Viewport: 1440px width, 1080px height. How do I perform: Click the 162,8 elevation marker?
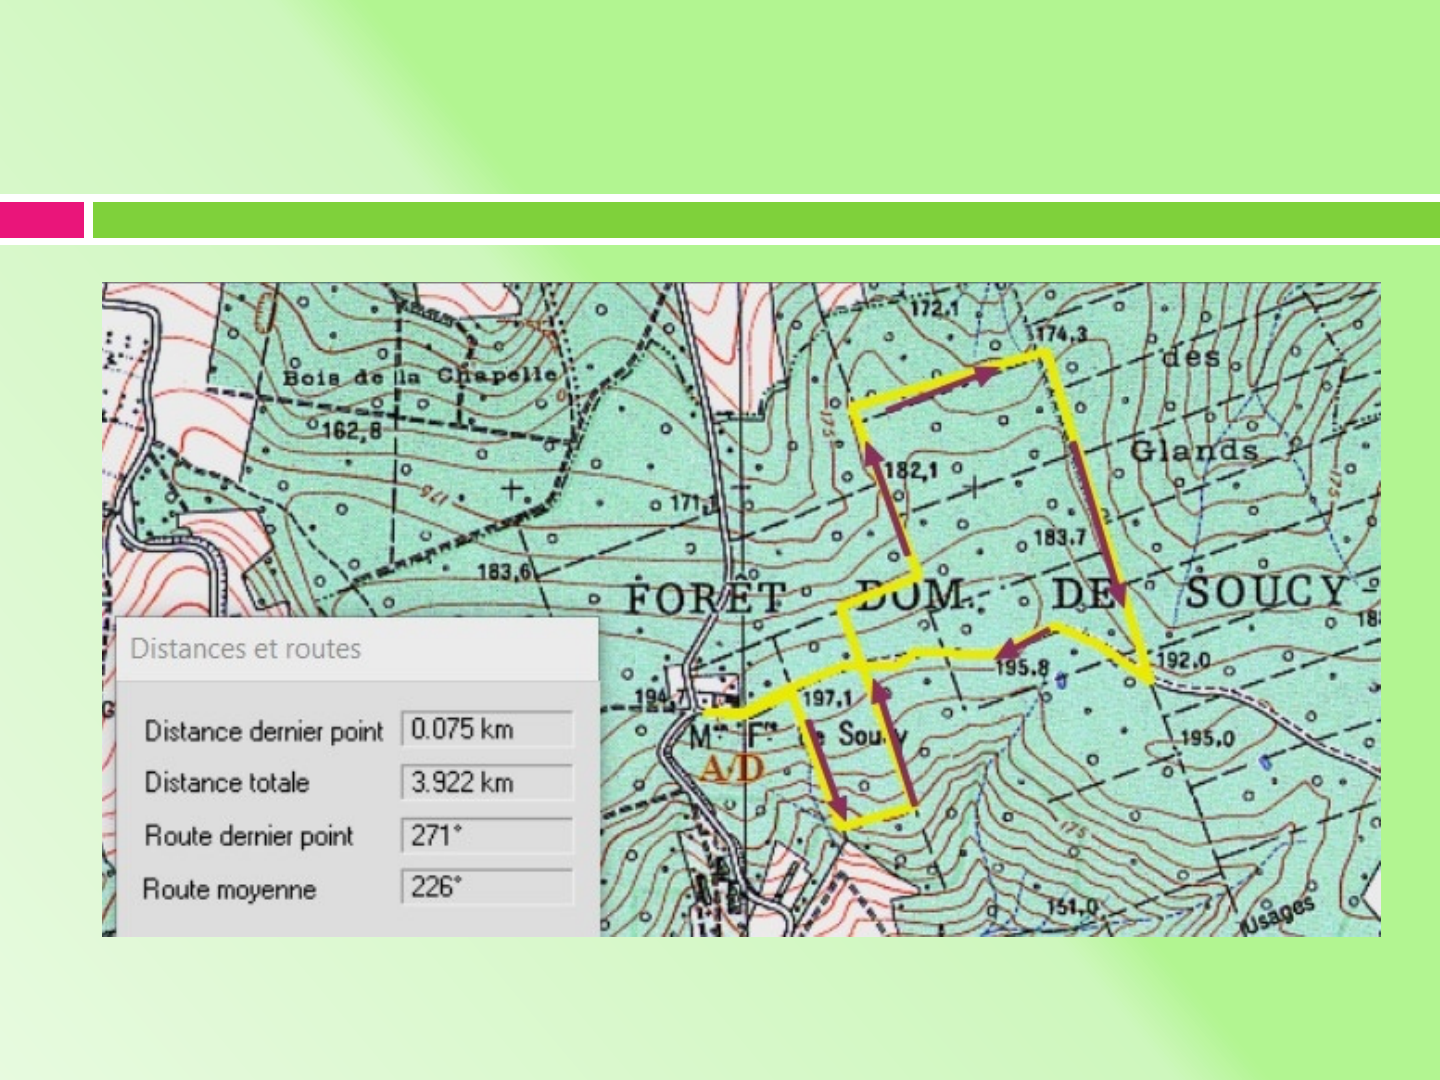coord(351,431)
